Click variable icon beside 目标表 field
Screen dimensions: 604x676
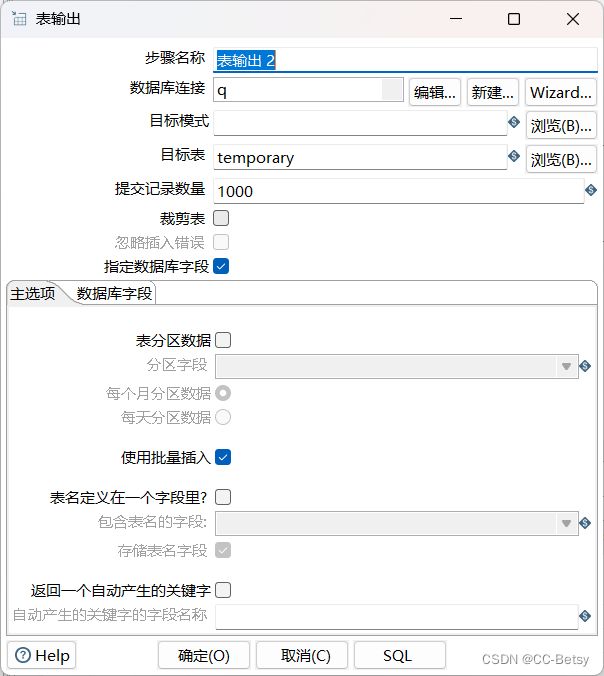tap(513, 156)
